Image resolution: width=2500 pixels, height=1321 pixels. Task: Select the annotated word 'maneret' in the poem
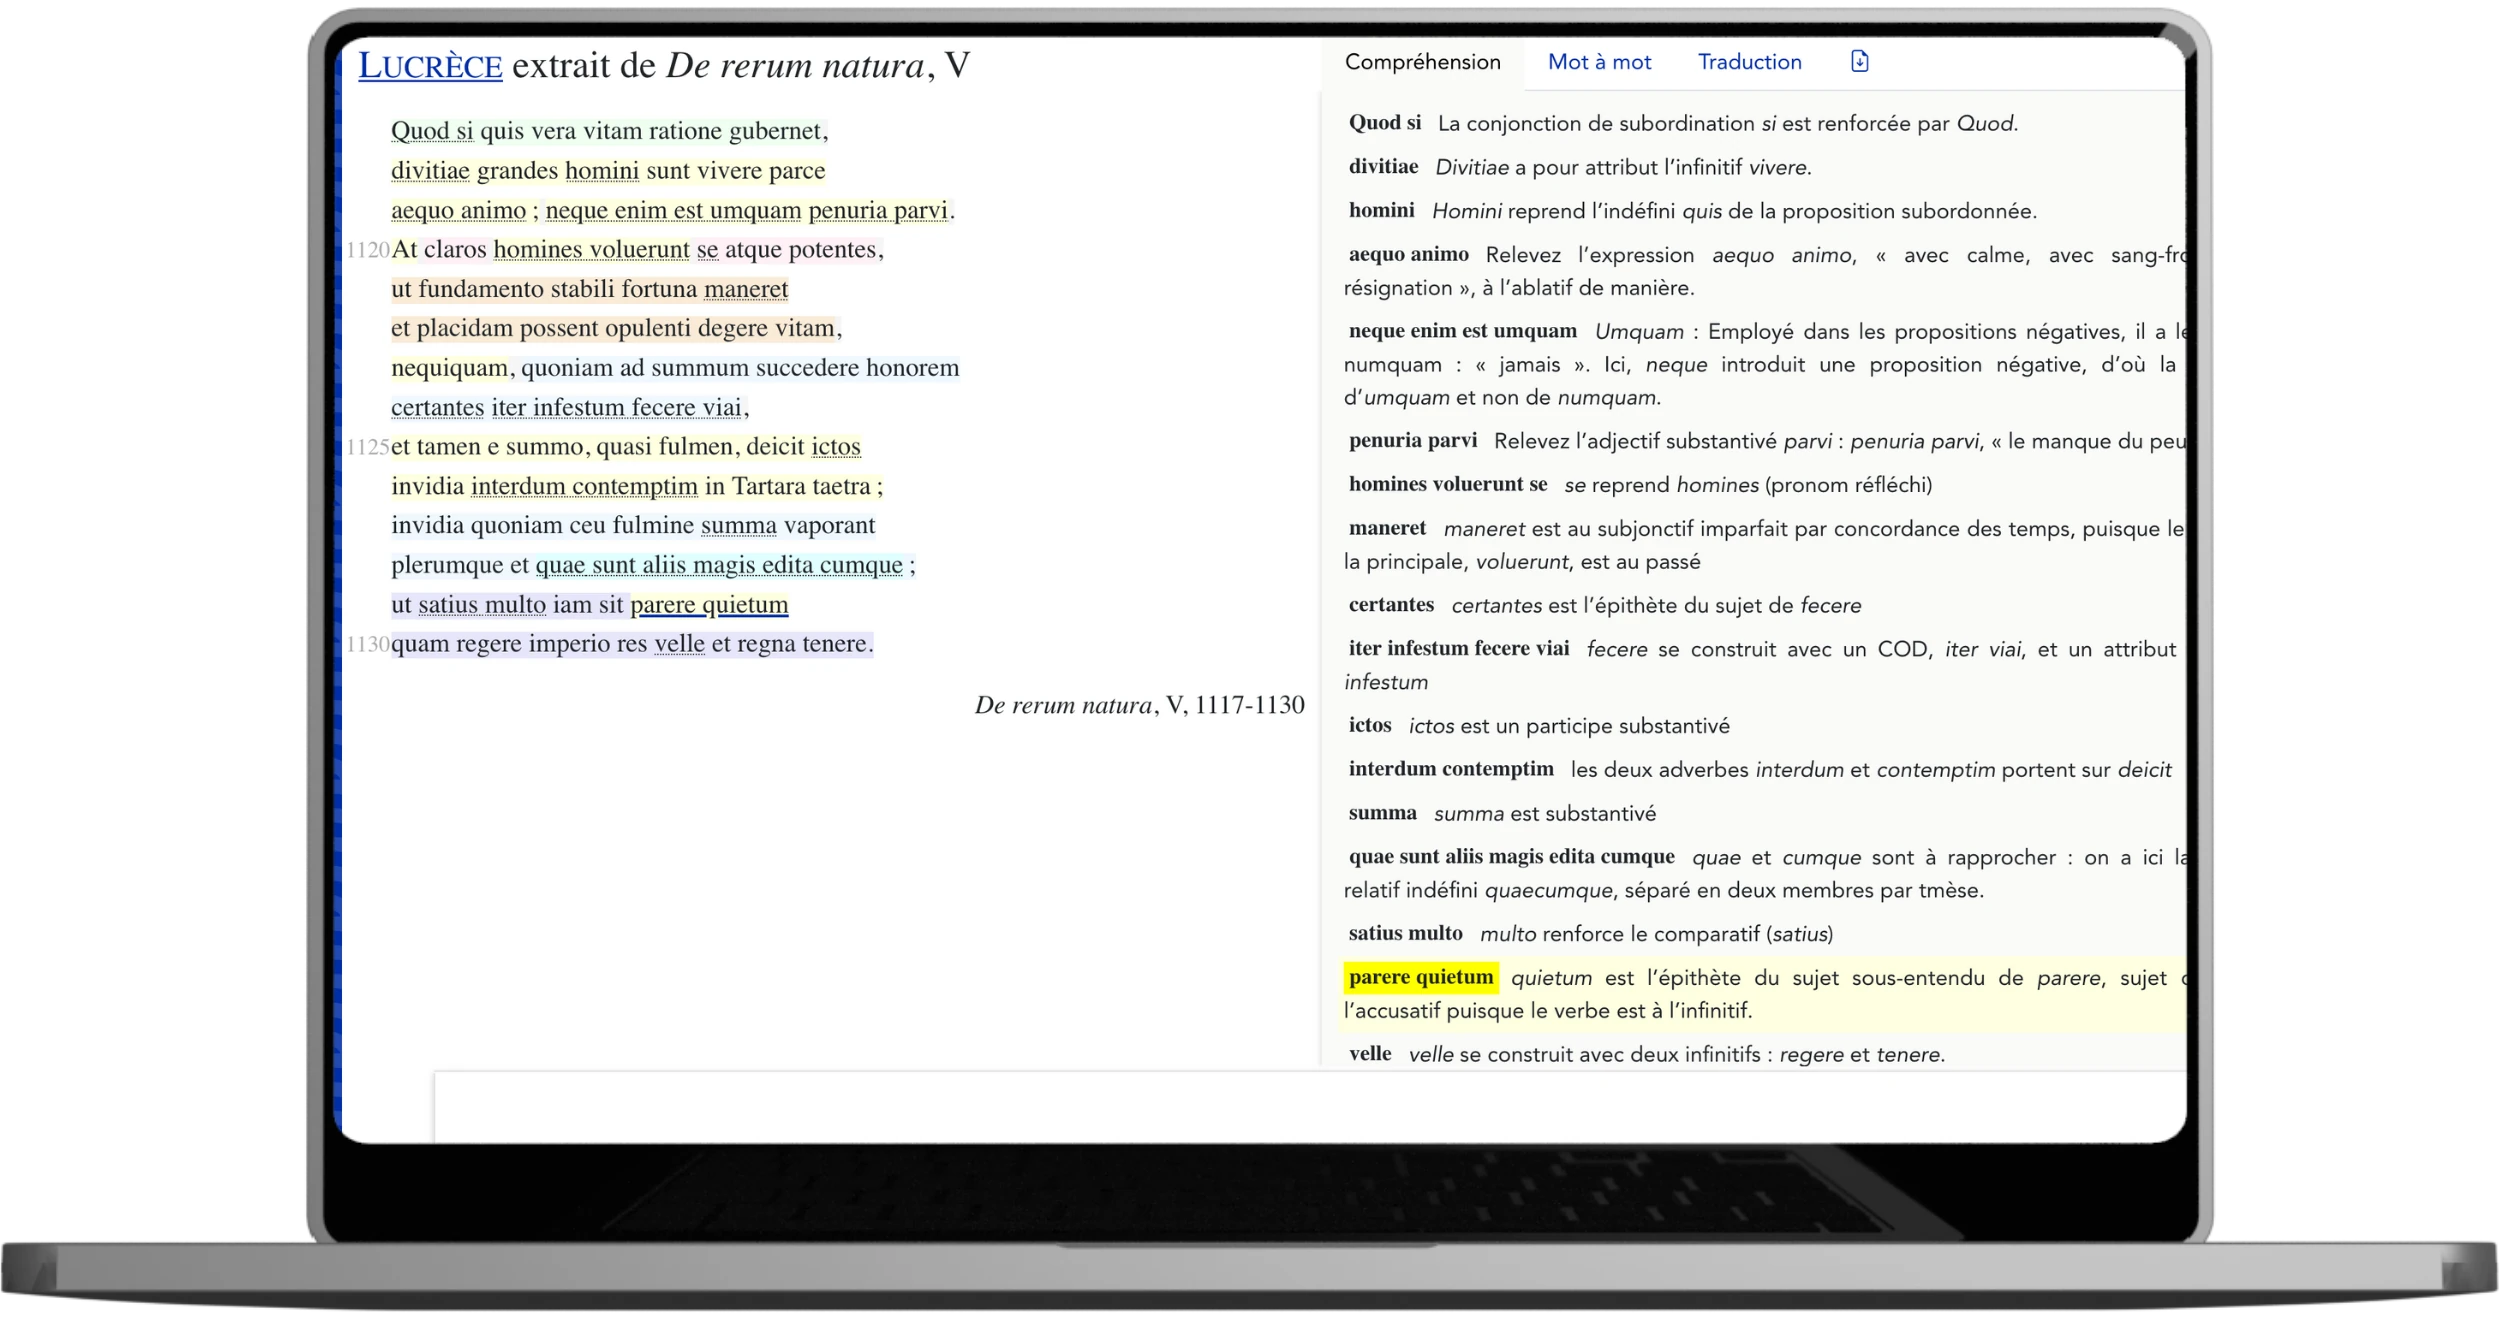[746, 289]
